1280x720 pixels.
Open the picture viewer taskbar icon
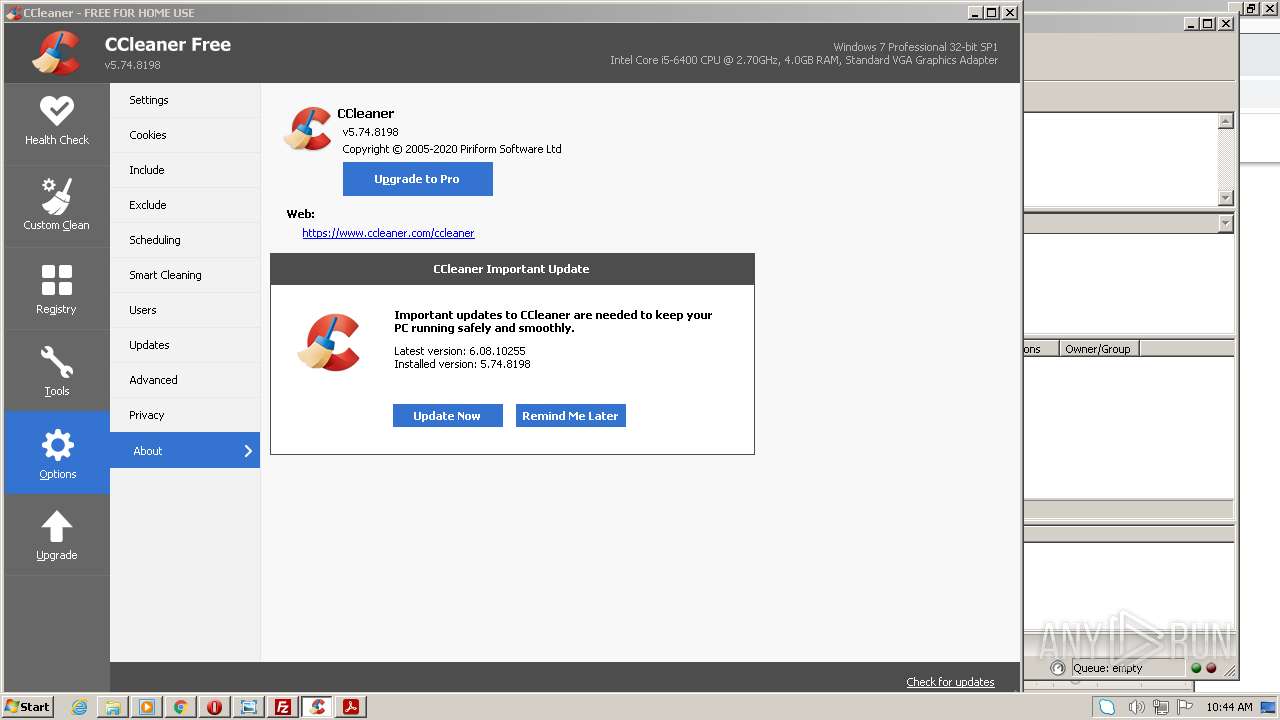(249, 707)
